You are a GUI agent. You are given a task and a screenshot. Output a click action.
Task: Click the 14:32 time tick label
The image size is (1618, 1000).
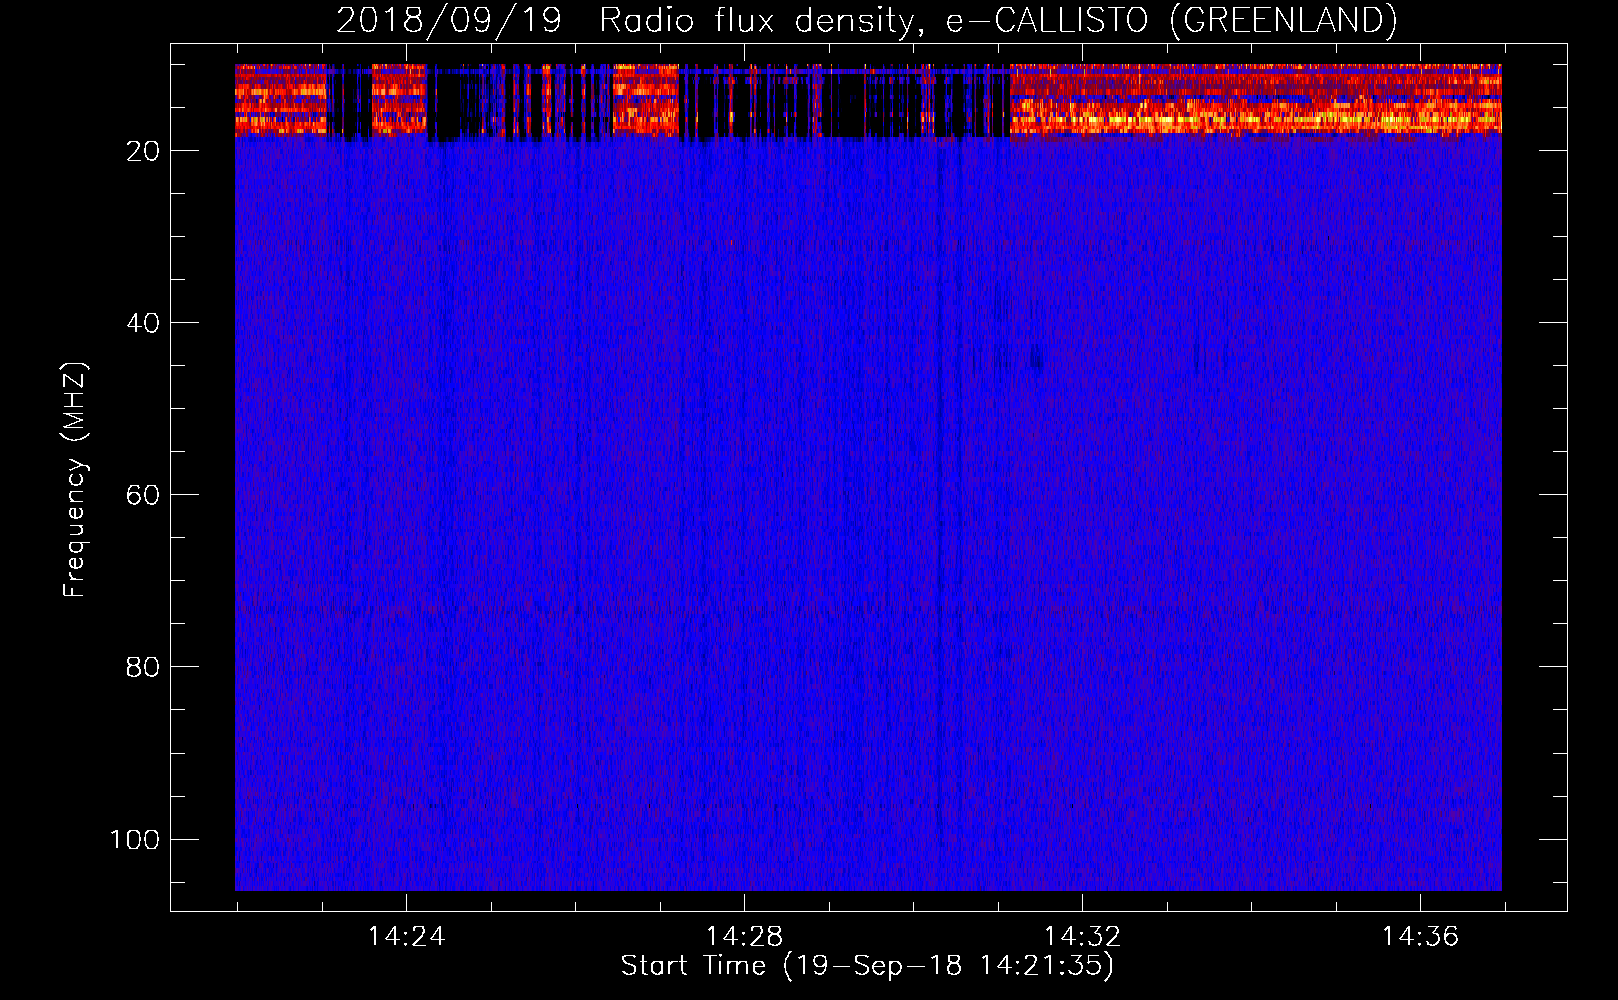pyautogui.click(x=1082, y=937)
